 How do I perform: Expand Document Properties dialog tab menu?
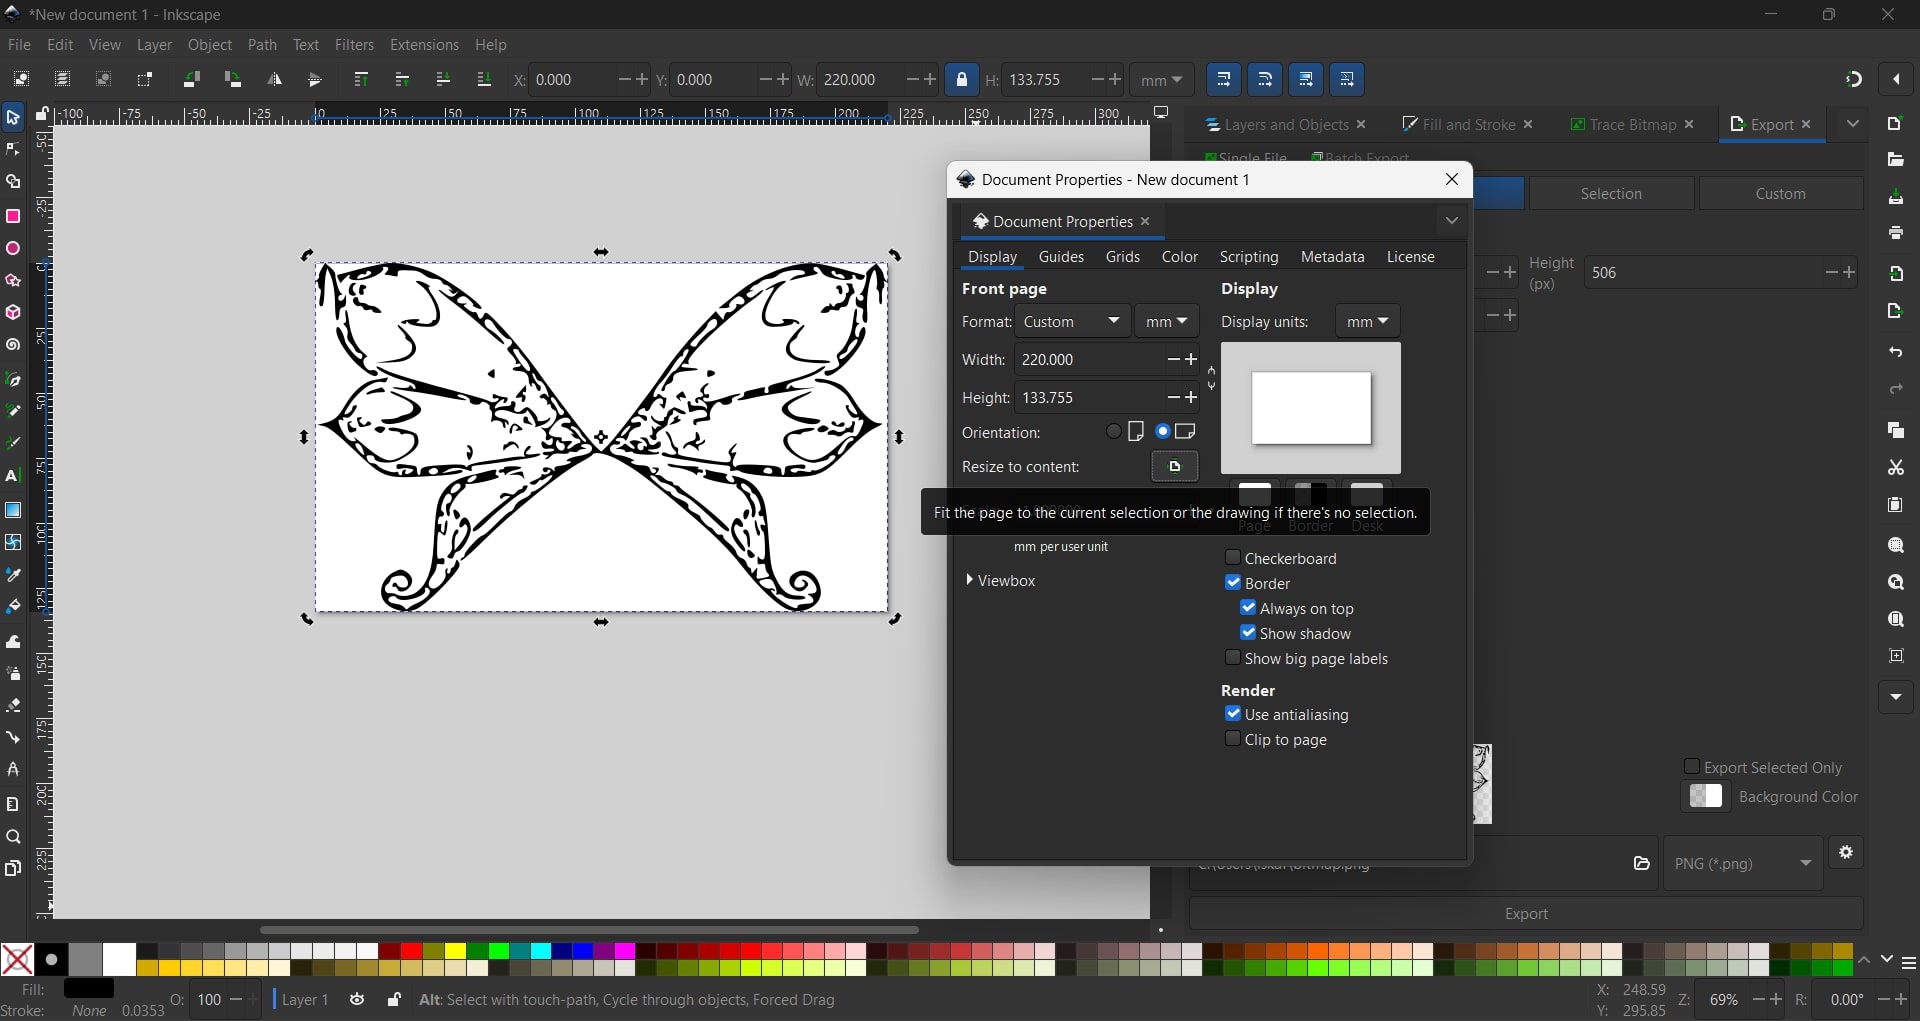pos(1451,221)
